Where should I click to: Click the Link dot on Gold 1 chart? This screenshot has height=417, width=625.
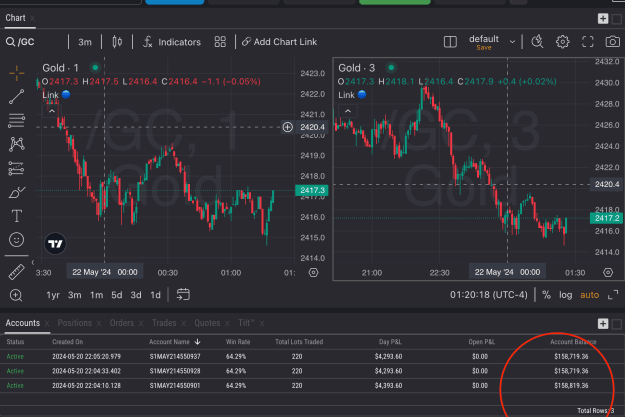(66, 95)
